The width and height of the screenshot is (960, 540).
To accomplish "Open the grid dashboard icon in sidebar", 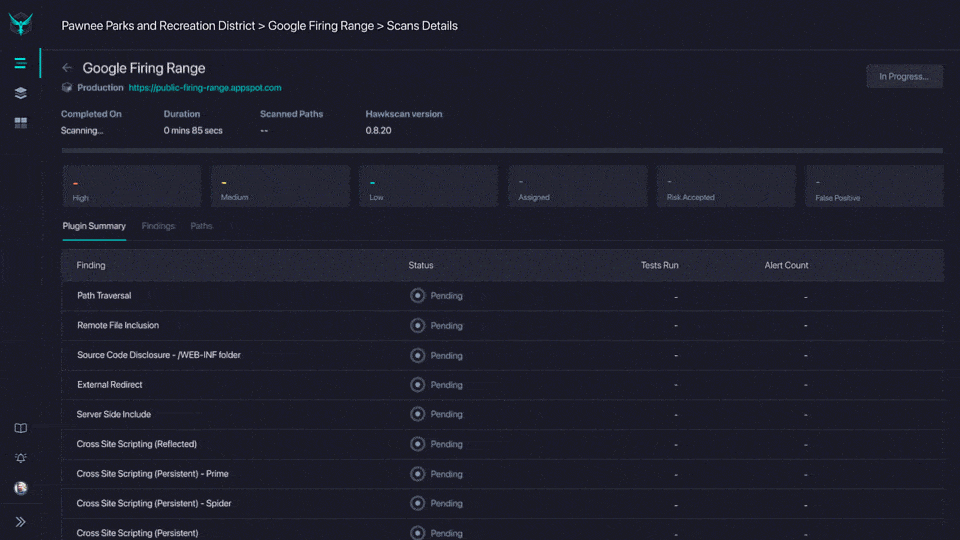I will click(x=21, y=122).
